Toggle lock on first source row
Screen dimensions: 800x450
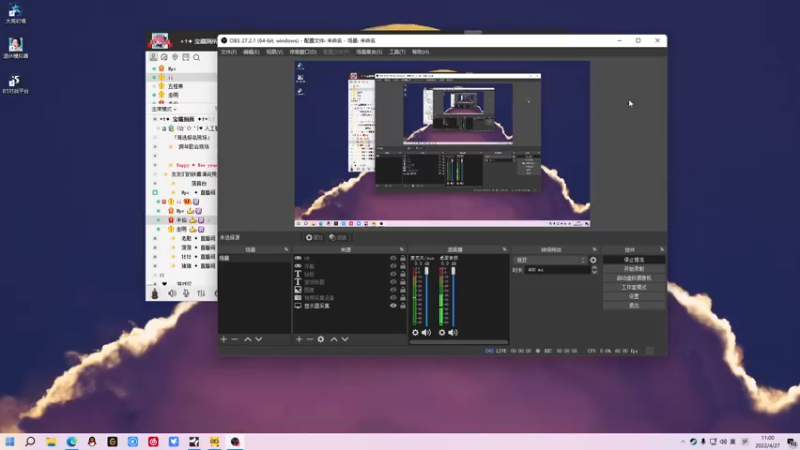click(403, 258)
